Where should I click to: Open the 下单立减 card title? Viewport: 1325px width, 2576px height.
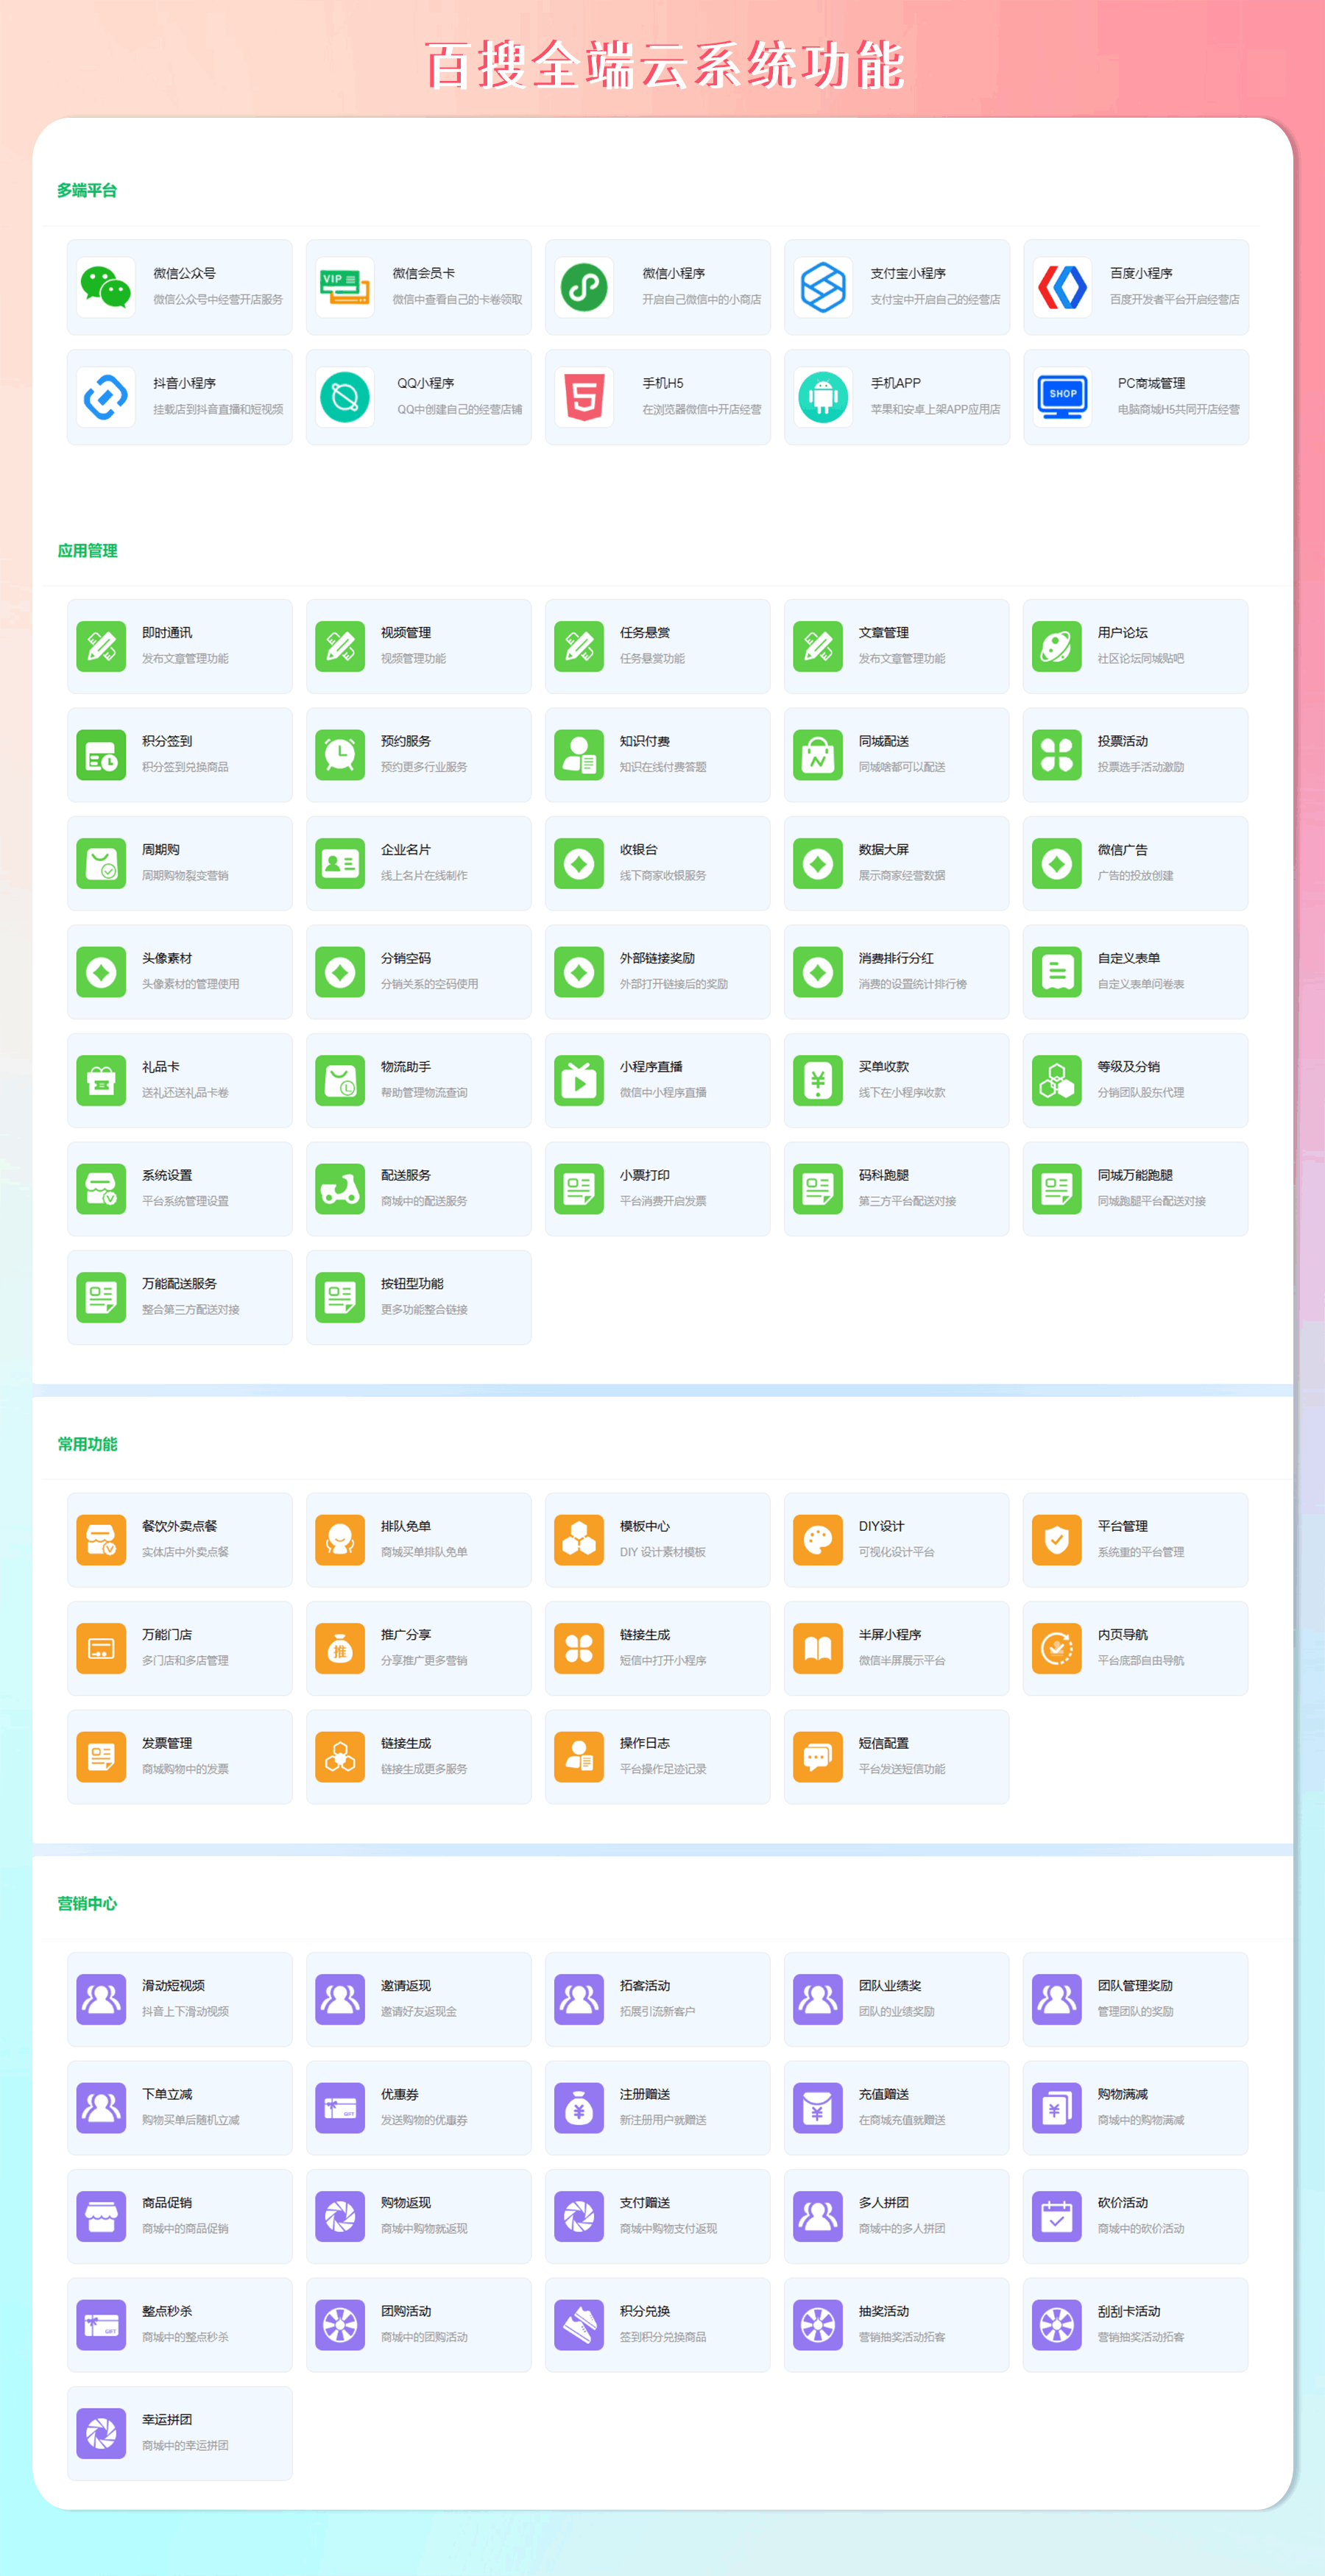click(x=167, y=2094)
